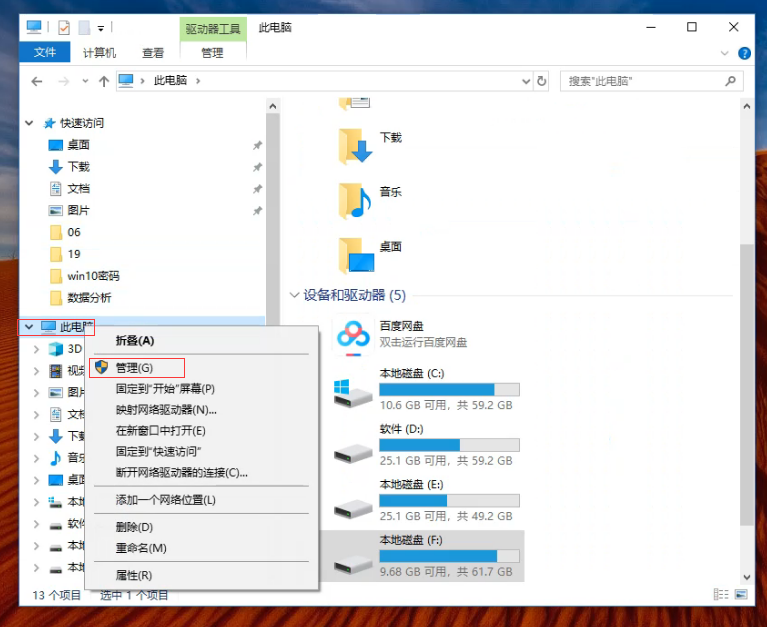Viewport: 767px width, 627px height.
Task: Choose 管理(G) from the context menu
Action: [134, 368]
